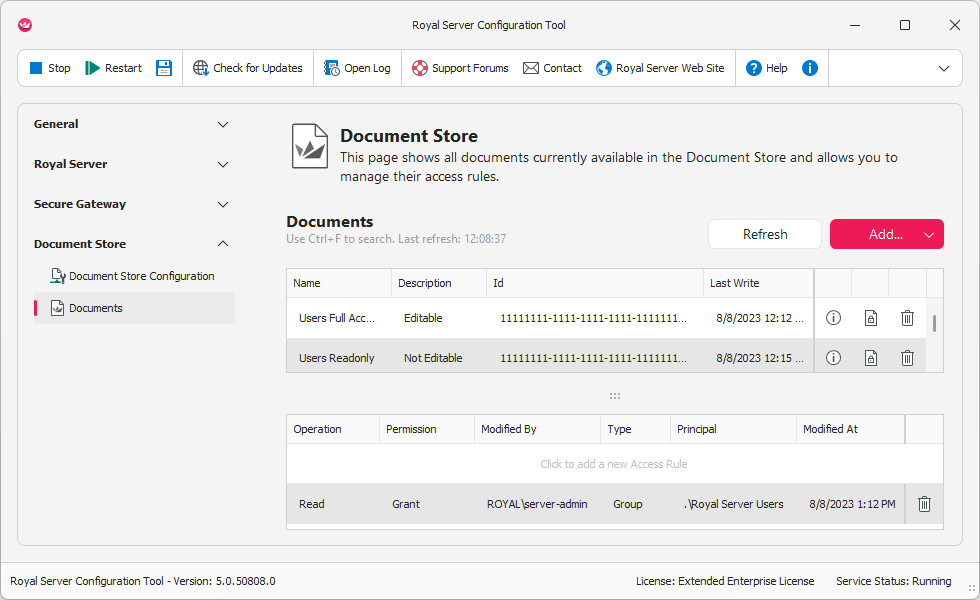Open Document Store Configuration page
Viewport: 980px width, 600px height.
(x=132, y=276)
